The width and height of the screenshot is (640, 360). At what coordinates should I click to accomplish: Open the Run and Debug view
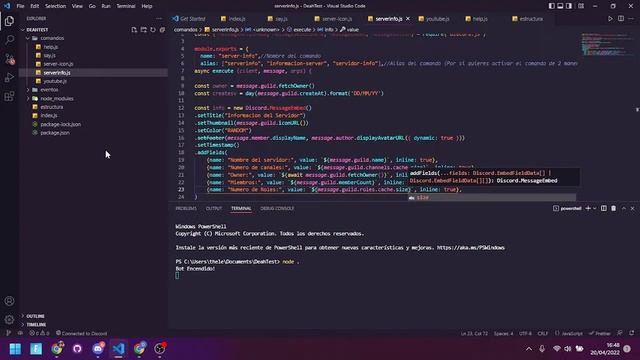point(9,78)
